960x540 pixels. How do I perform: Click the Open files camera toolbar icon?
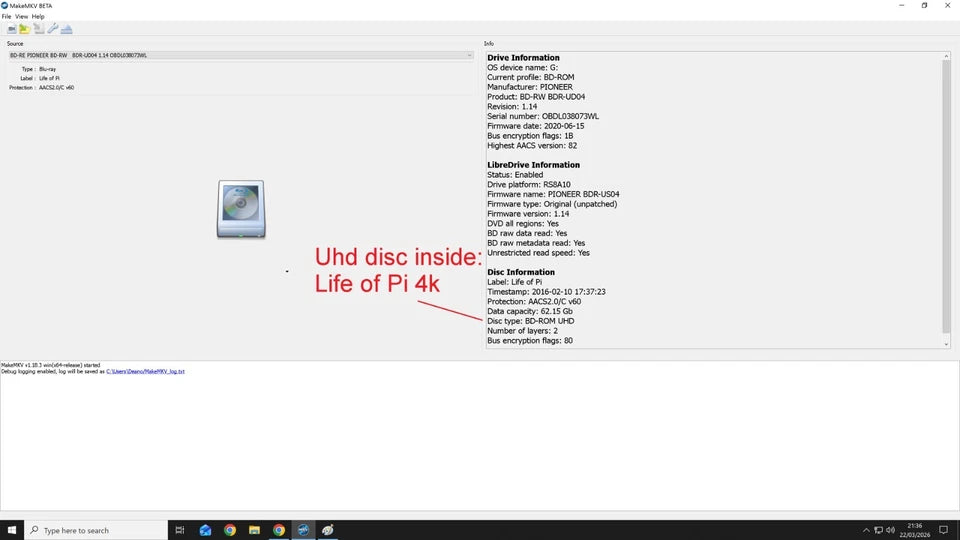coord(11,29)
